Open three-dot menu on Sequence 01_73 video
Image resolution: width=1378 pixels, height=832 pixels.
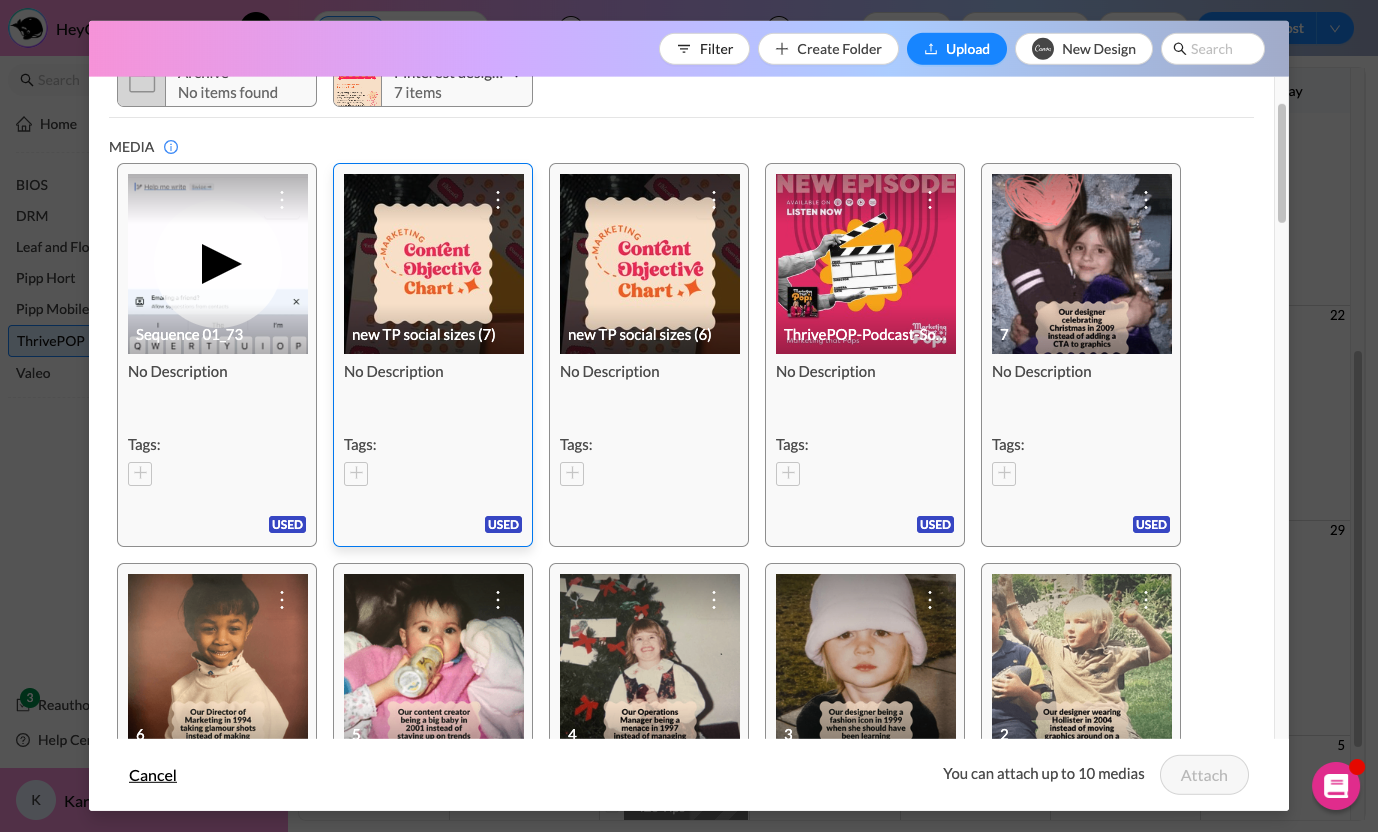pyautogui.click(x=282, y=200)
